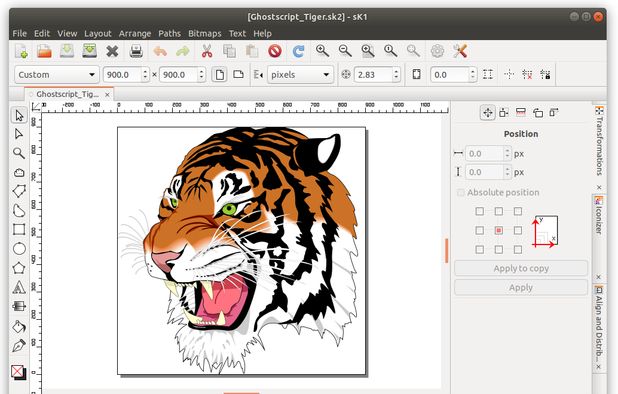Close the Transformations side panel tab

pos(599,188)
